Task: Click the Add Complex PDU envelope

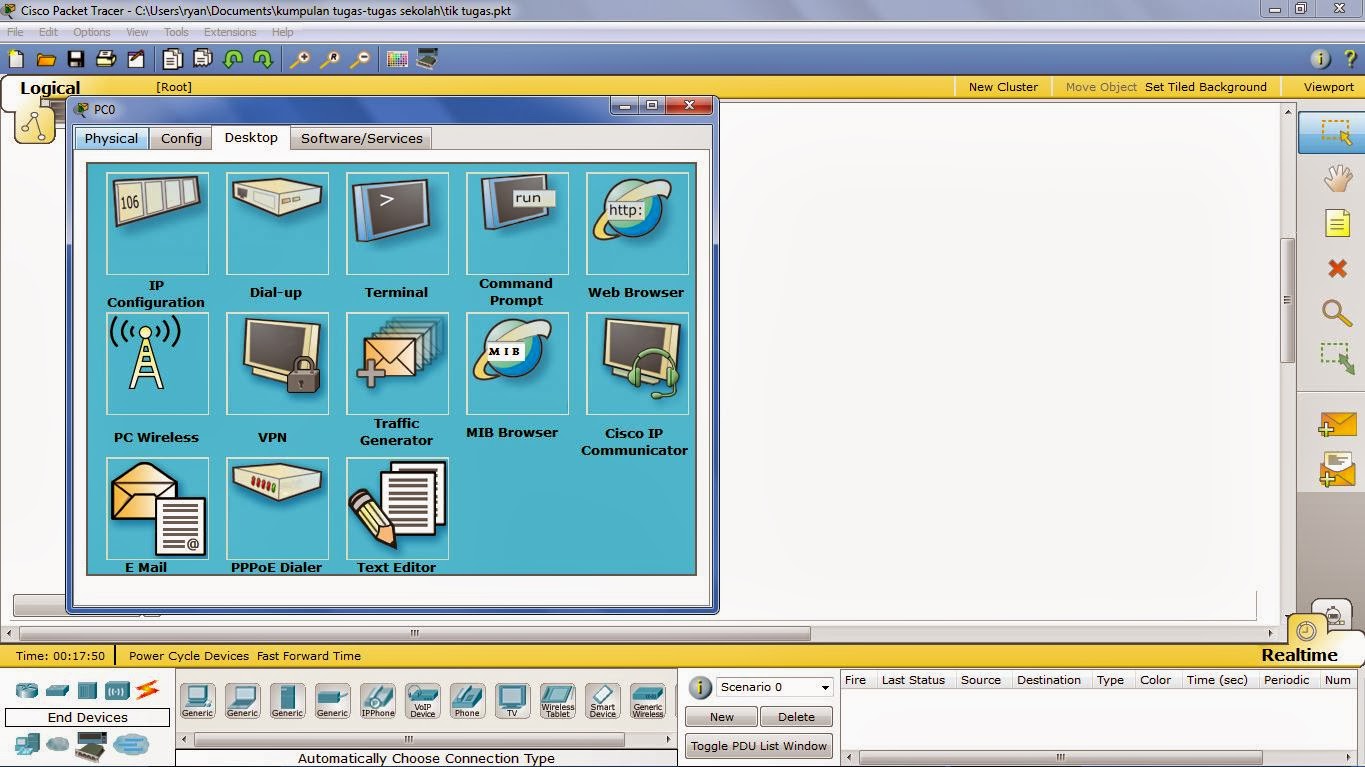Action: (x=1337, y=469)
